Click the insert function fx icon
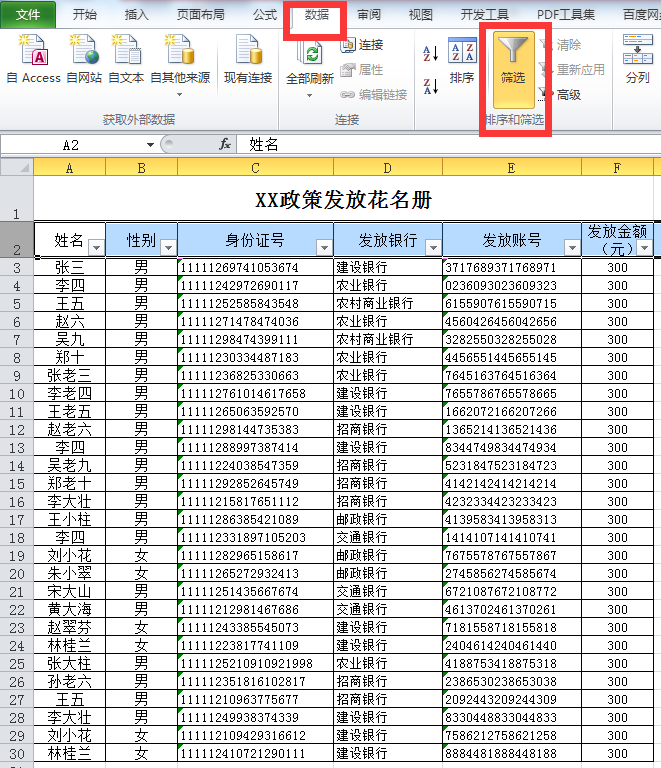The image size is (661, 768). [x=225, y=144]
